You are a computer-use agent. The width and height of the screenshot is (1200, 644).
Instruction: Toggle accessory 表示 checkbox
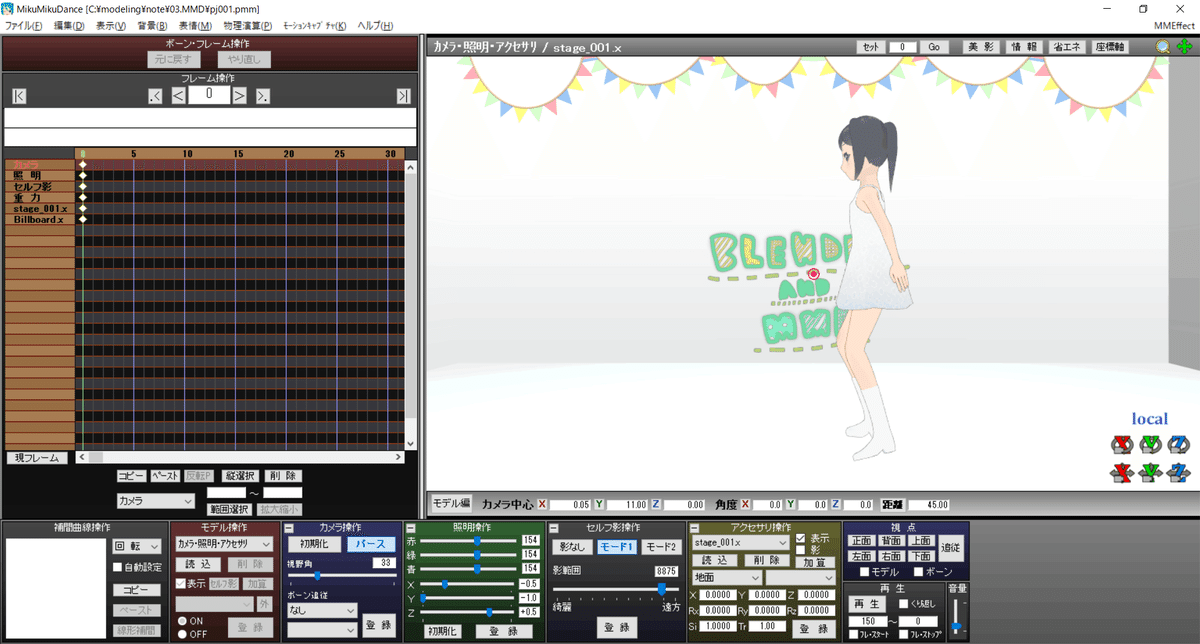(800, 539)
